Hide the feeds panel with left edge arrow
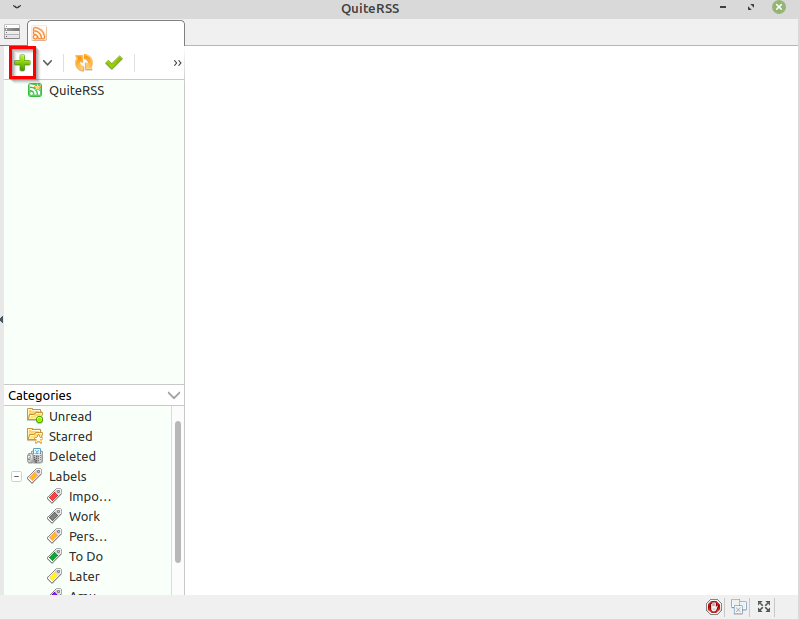800x620 pixels. click(x=2, y=319)
